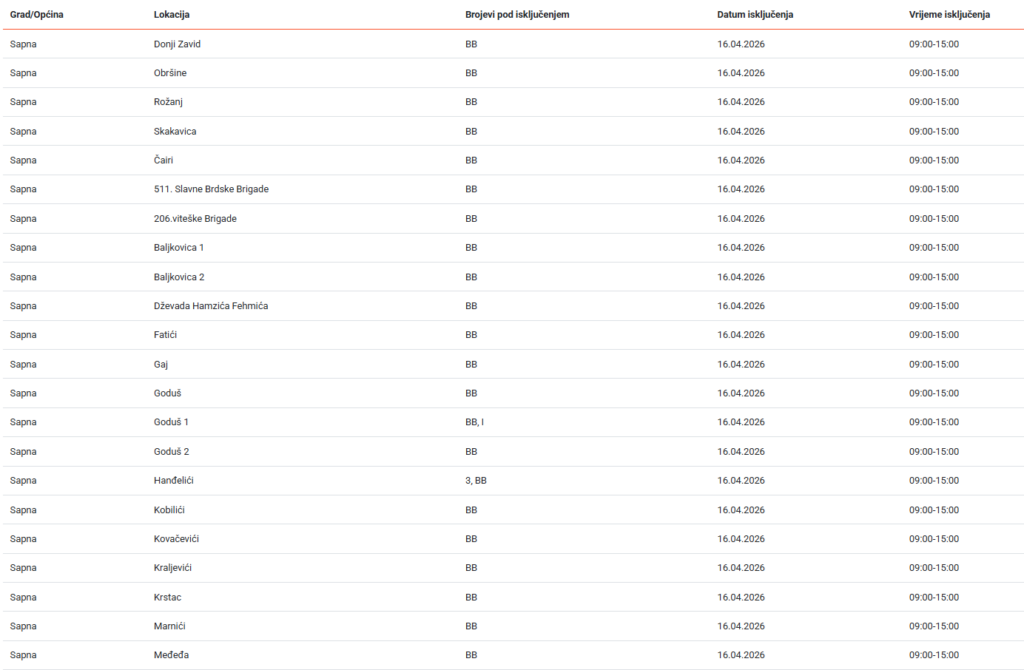This screenshot has height=670, width=1024.
Task: Select the Fatići location cell
Action: tap(167, 335)
